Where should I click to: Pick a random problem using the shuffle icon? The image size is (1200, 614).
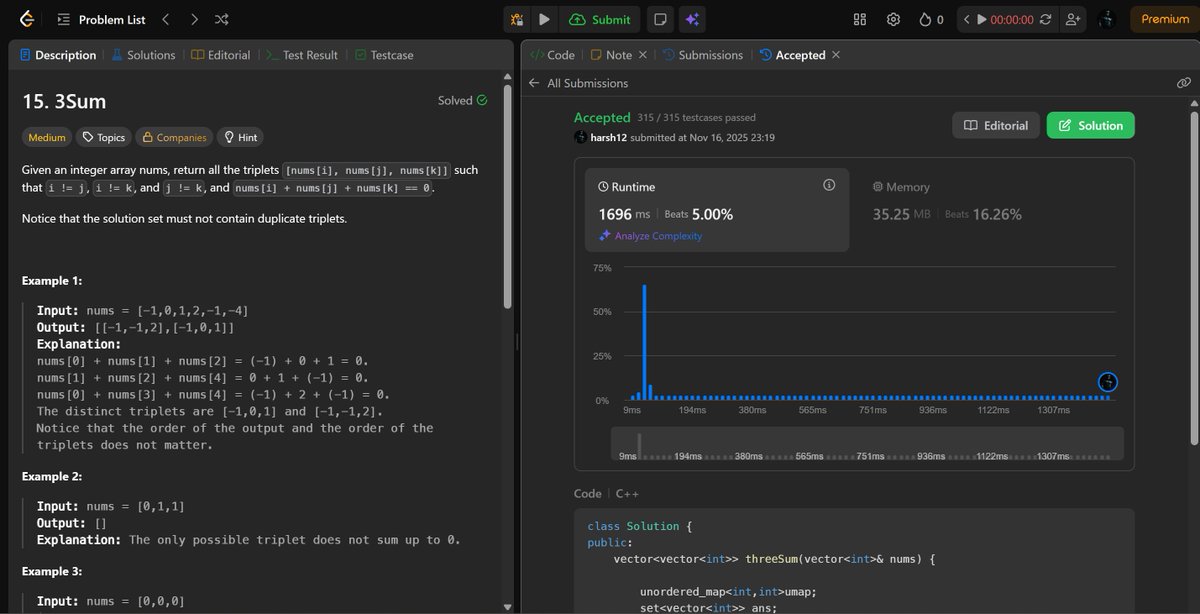[221, 18]
